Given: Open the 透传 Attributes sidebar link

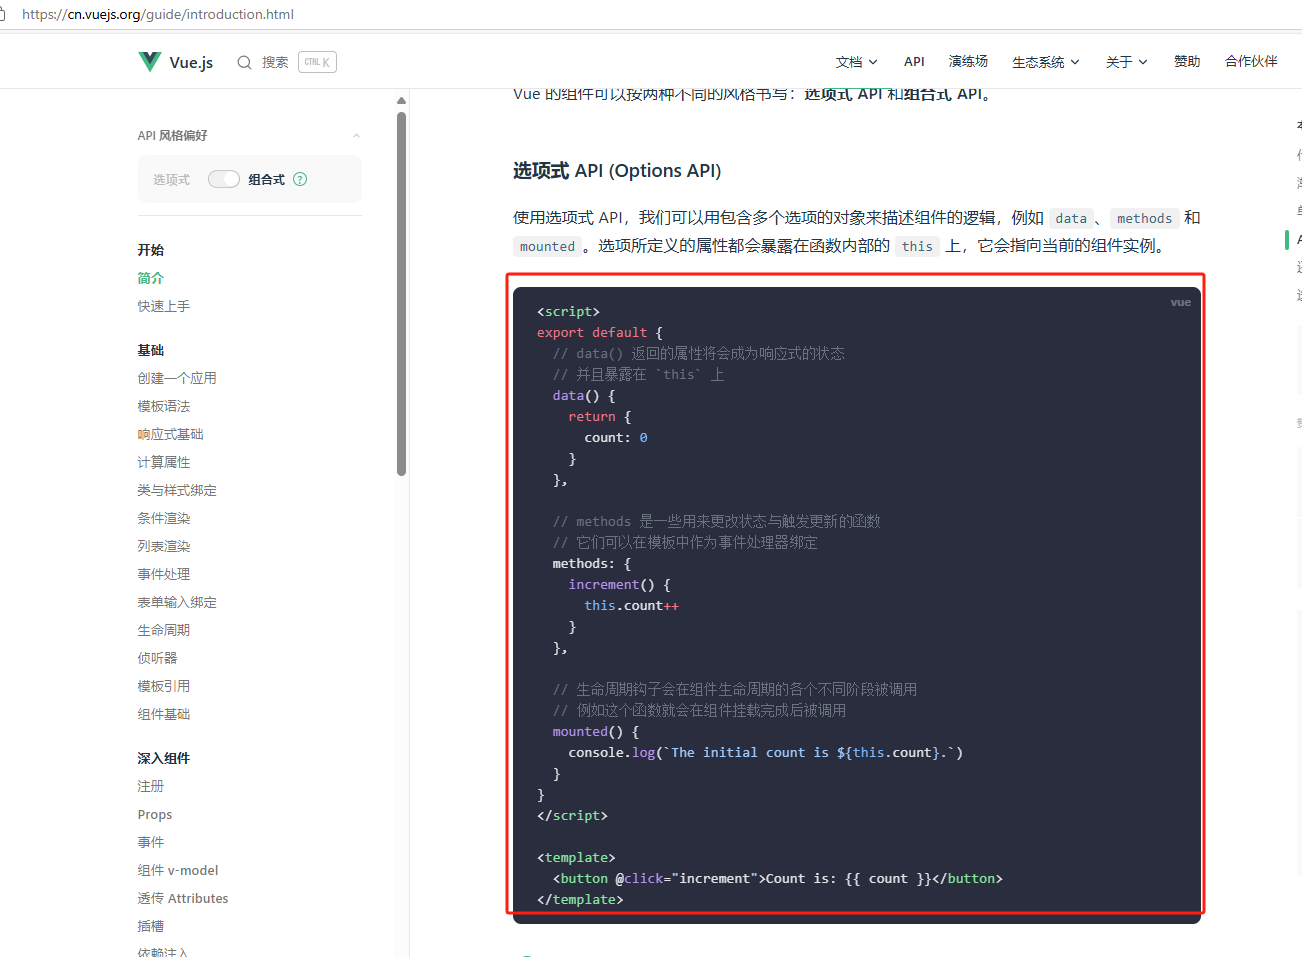Looking at the screenshot, I should (x=183, y=898).
